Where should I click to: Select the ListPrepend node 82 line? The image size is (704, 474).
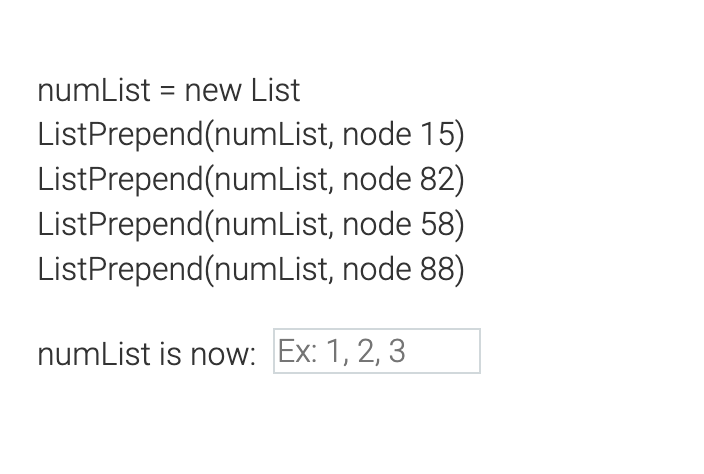pos(251,180)
